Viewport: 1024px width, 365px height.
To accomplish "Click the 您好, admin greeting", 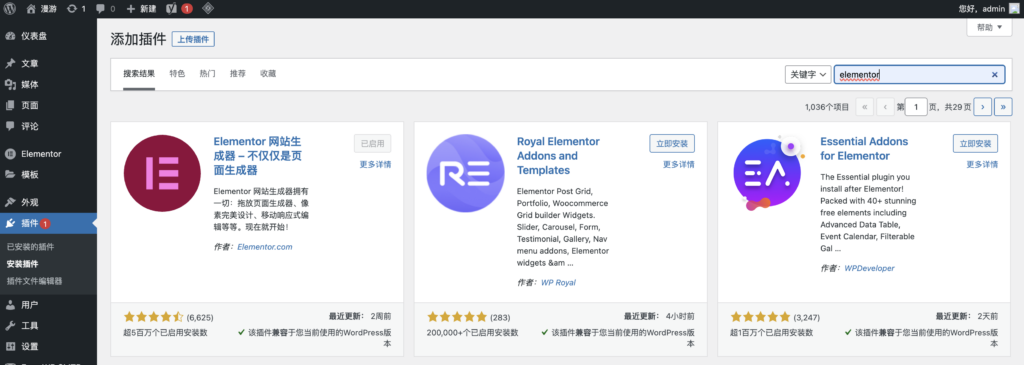I will [x=982, y=9].
